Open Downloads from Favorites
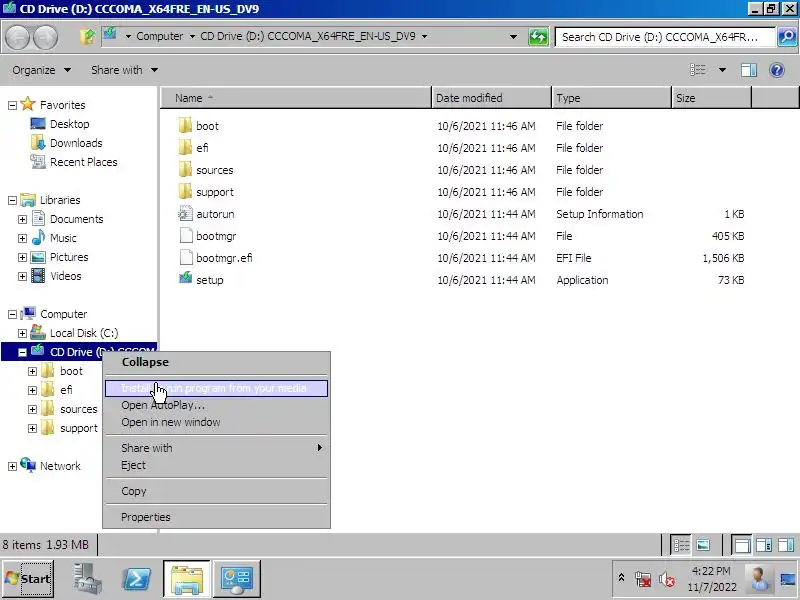This screenshot has height=600, width=800. pos(76,143)
